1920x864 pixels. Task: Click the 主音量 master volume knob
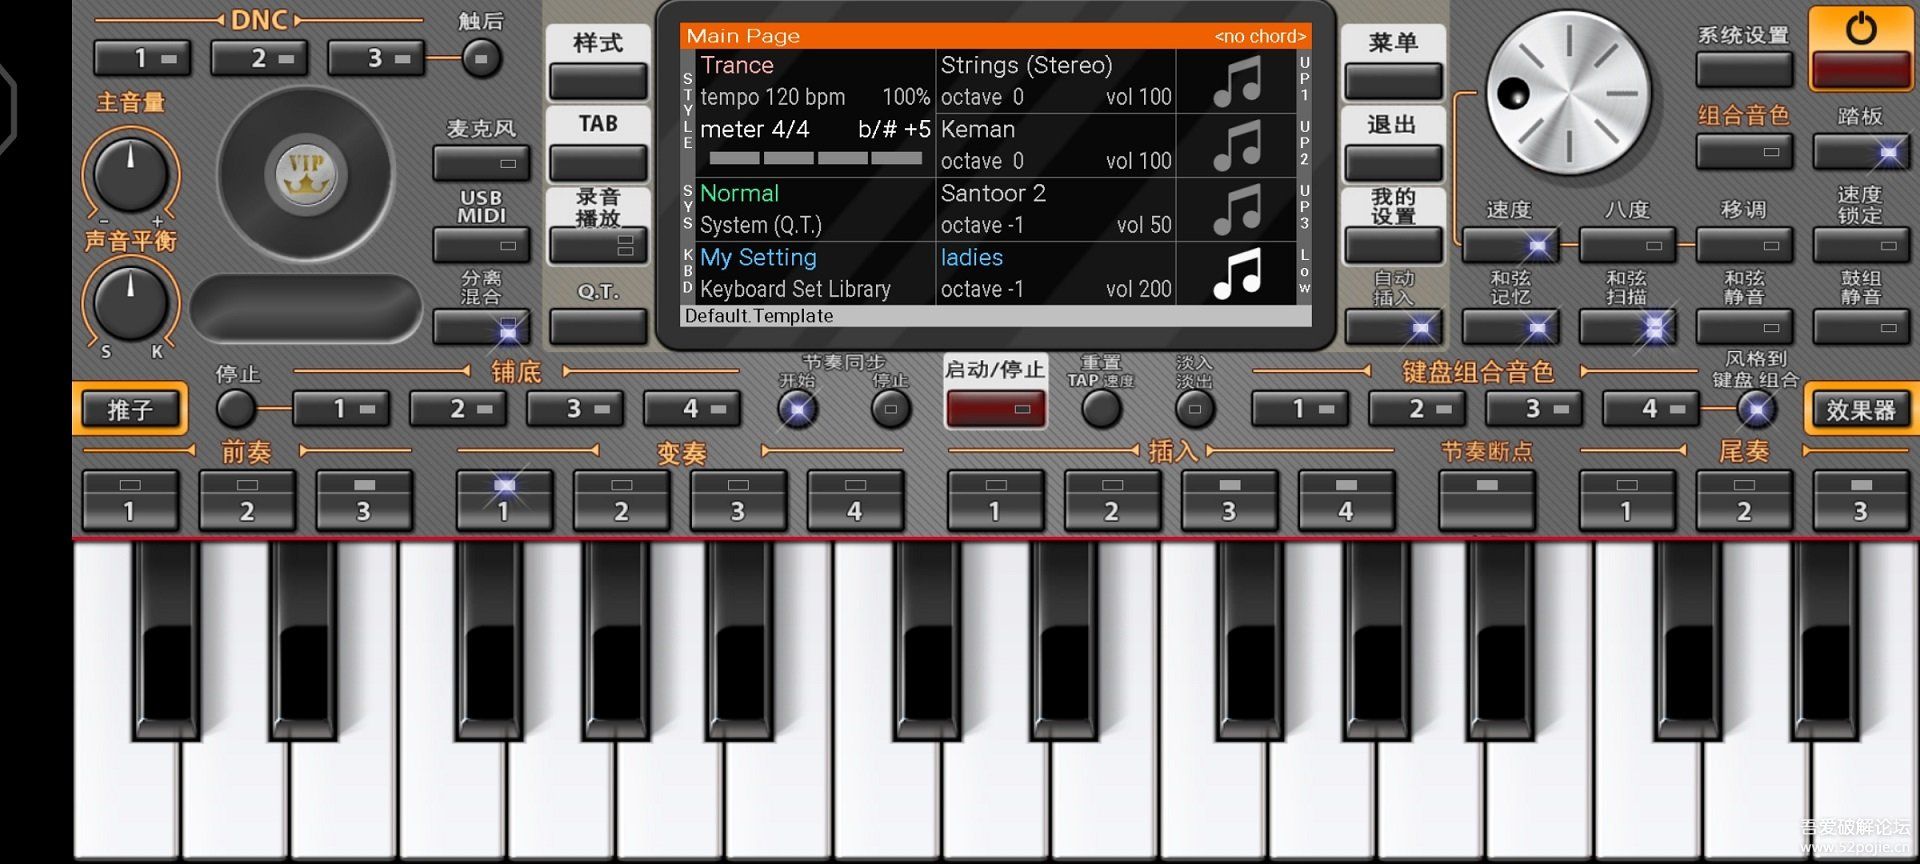pyautogui.click(x=130, y=174)
